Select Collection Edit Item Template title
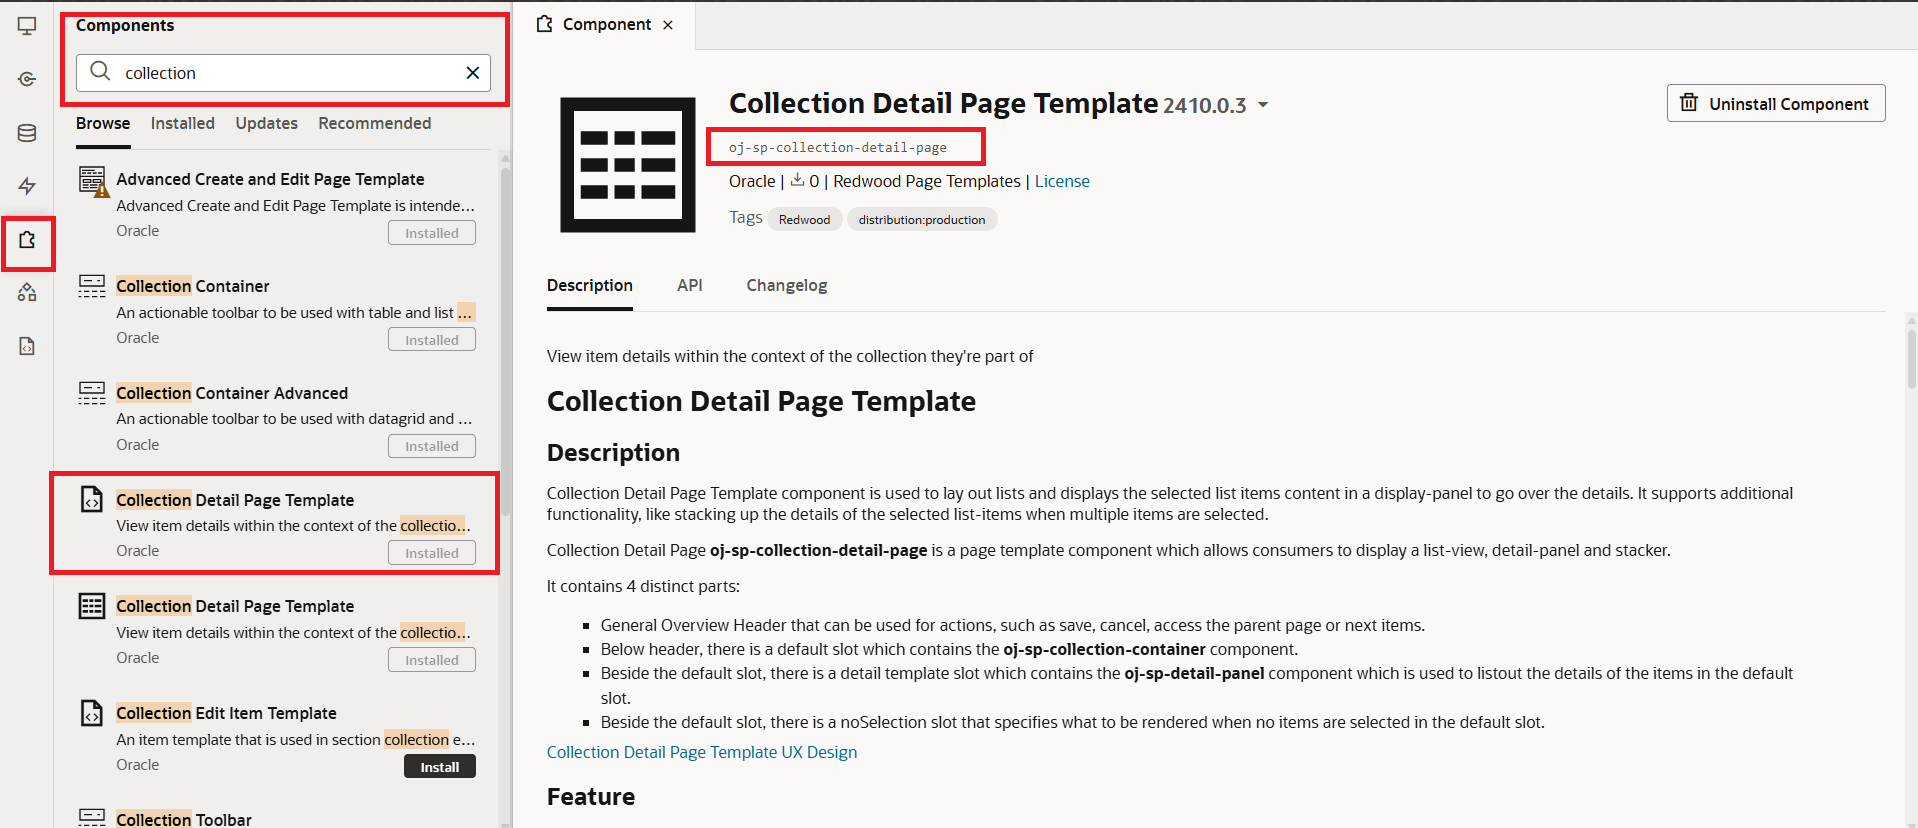This screenshot has height=828, width=1918. point(226,713)
